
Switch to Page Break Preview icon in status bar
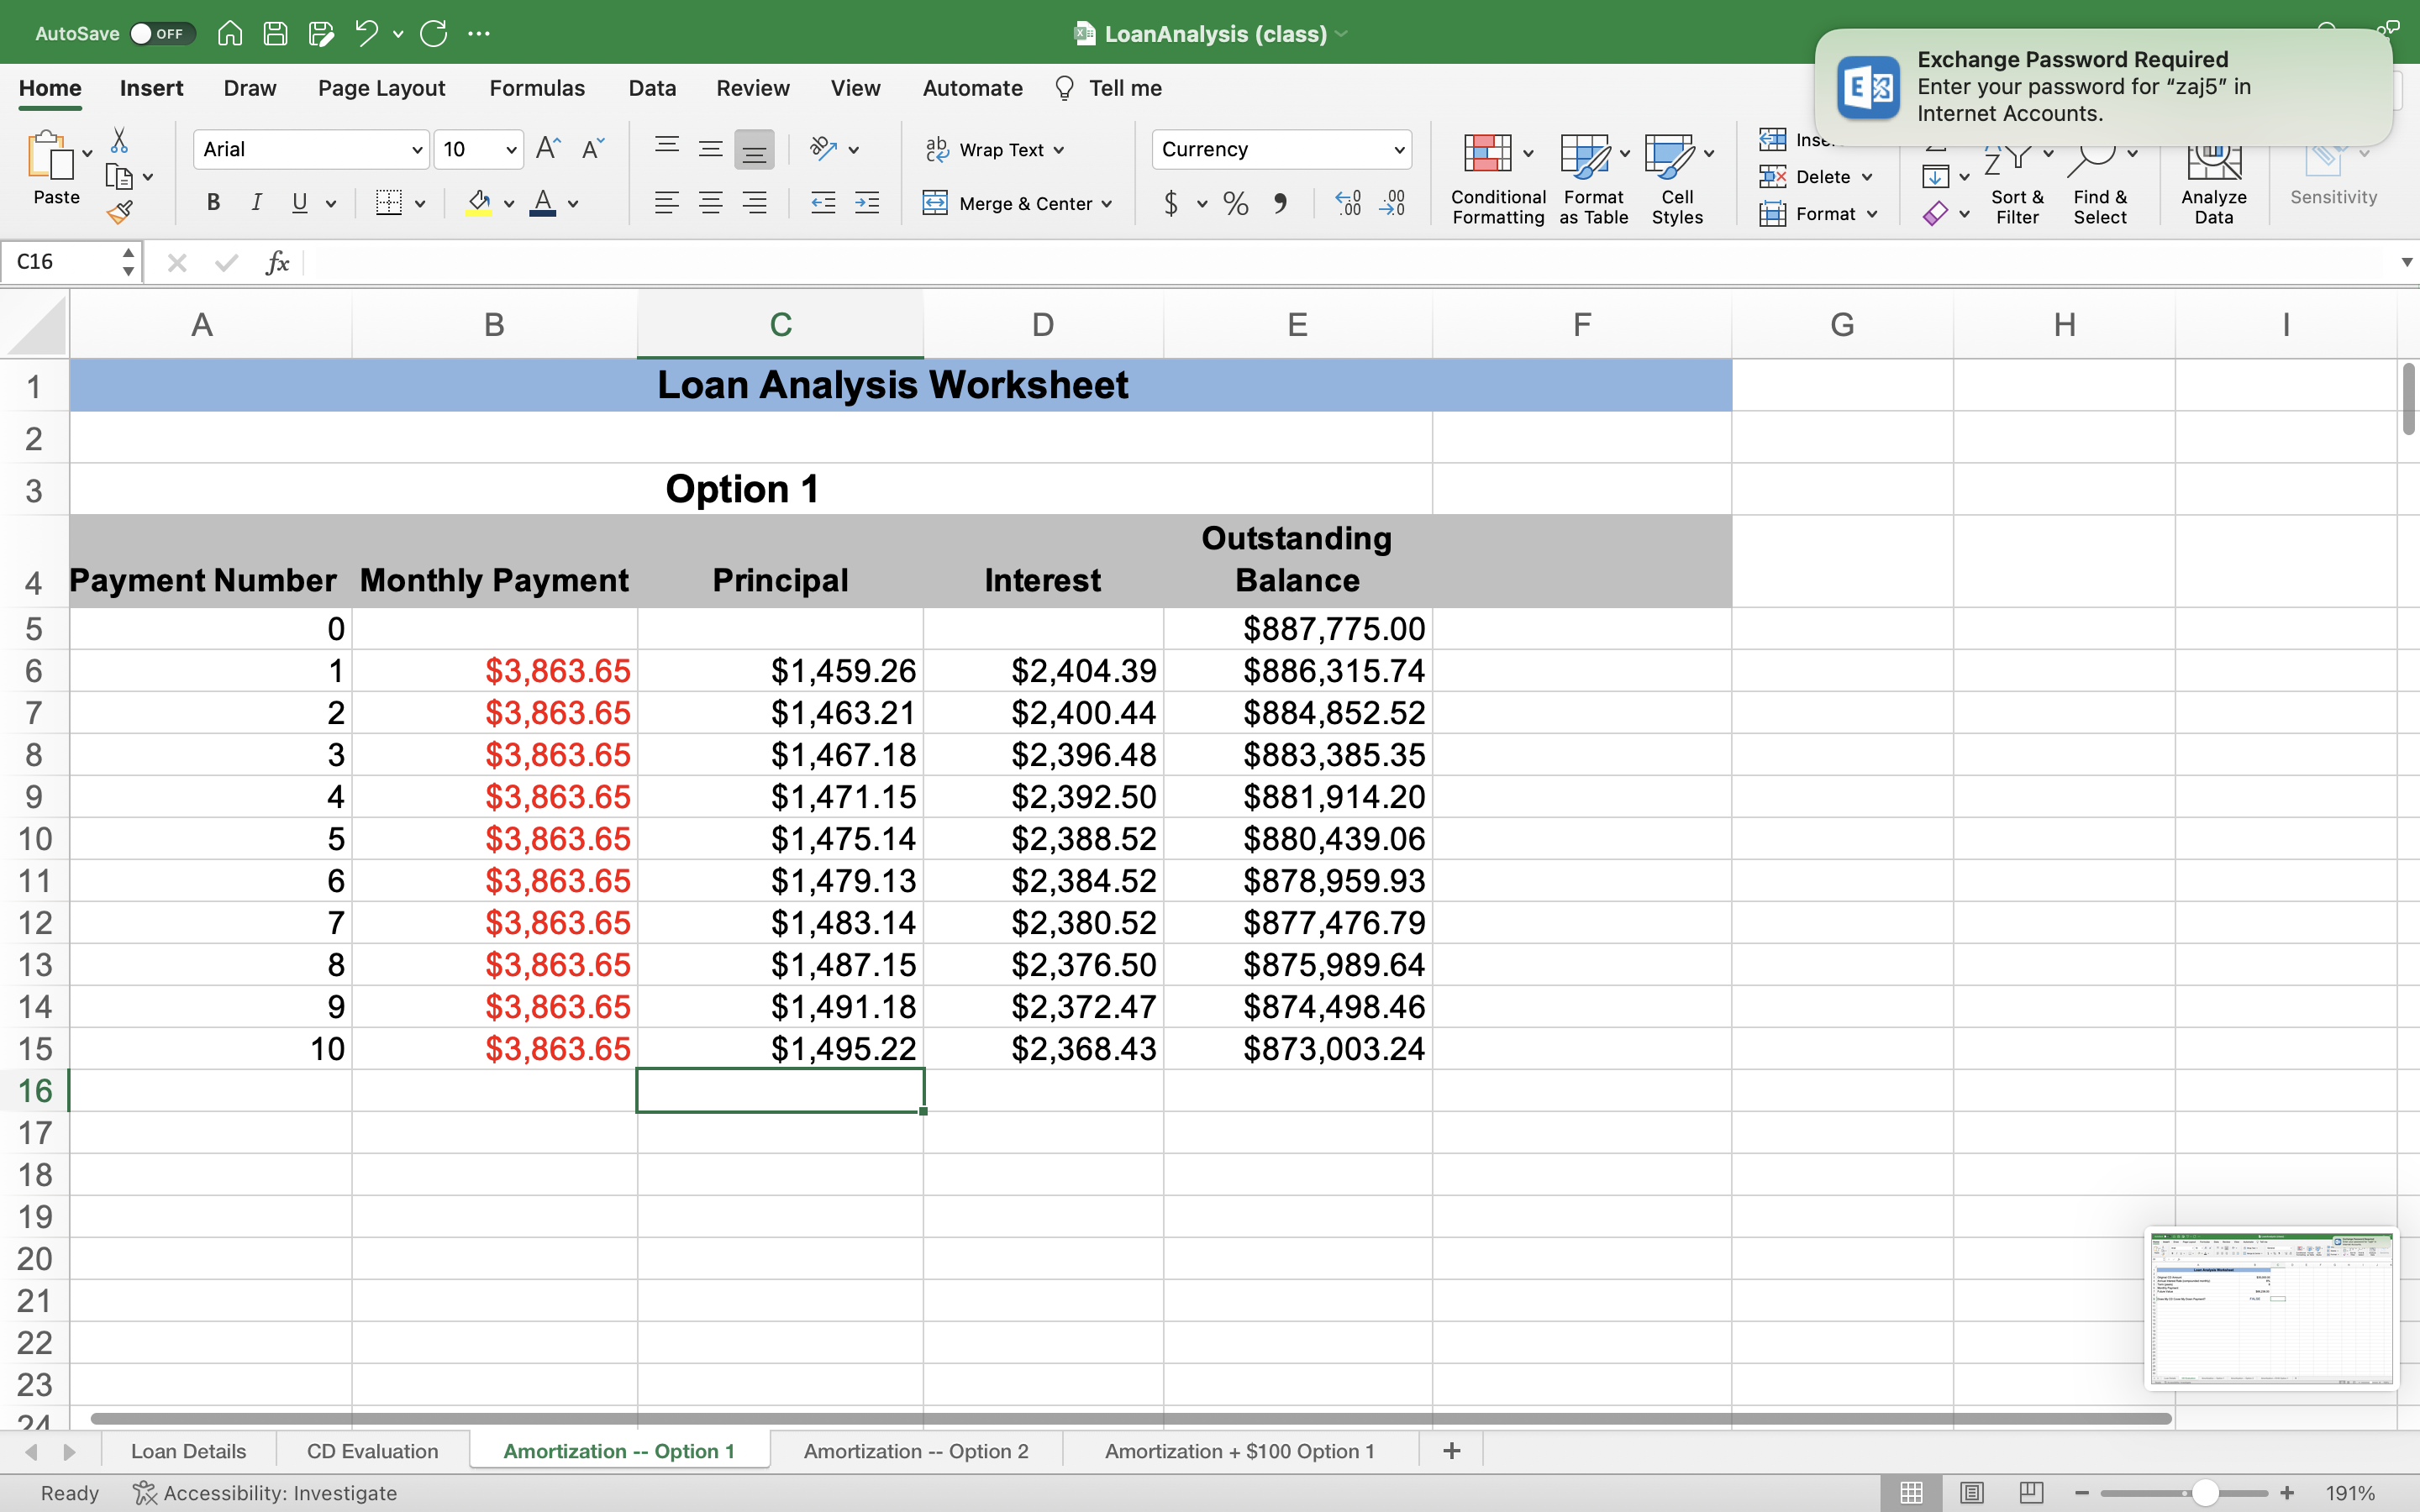pyautogui.click(x=2031, y=1493)
